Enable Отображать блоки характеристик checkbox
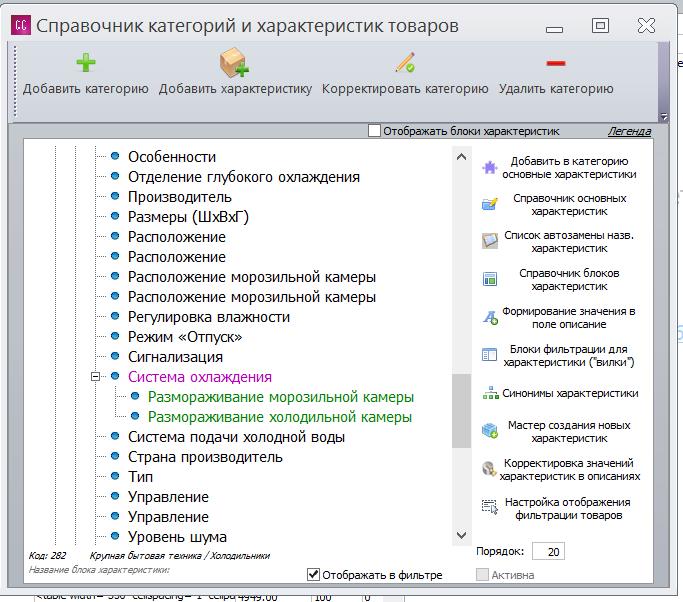The image size is (683, 602). 374,131
